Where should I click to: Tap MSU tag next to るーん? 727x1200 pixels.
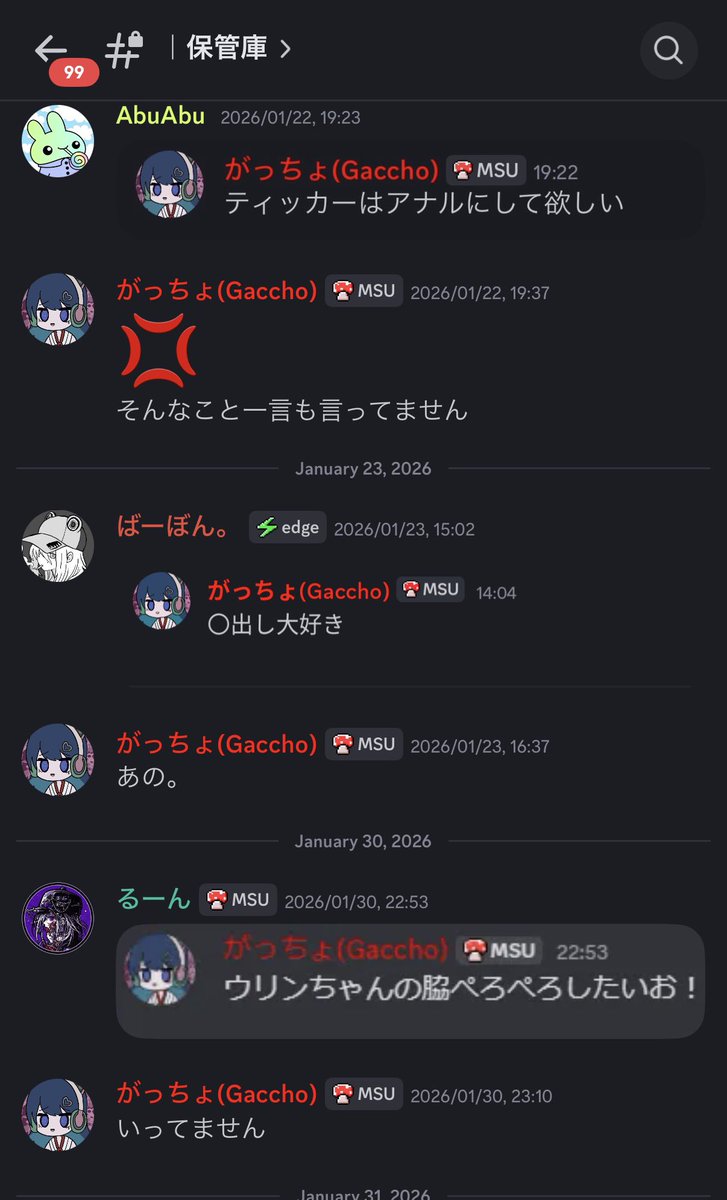click(x=238, y=900)
